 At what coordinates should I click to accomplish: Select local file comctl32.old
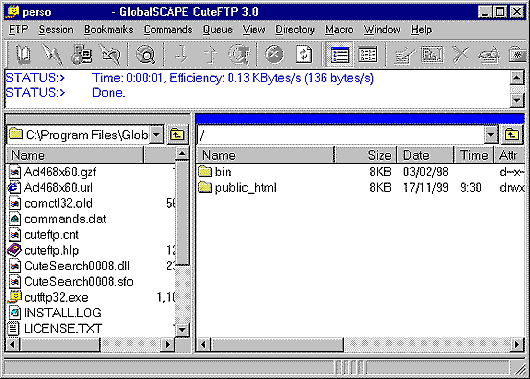pos(50,203)
